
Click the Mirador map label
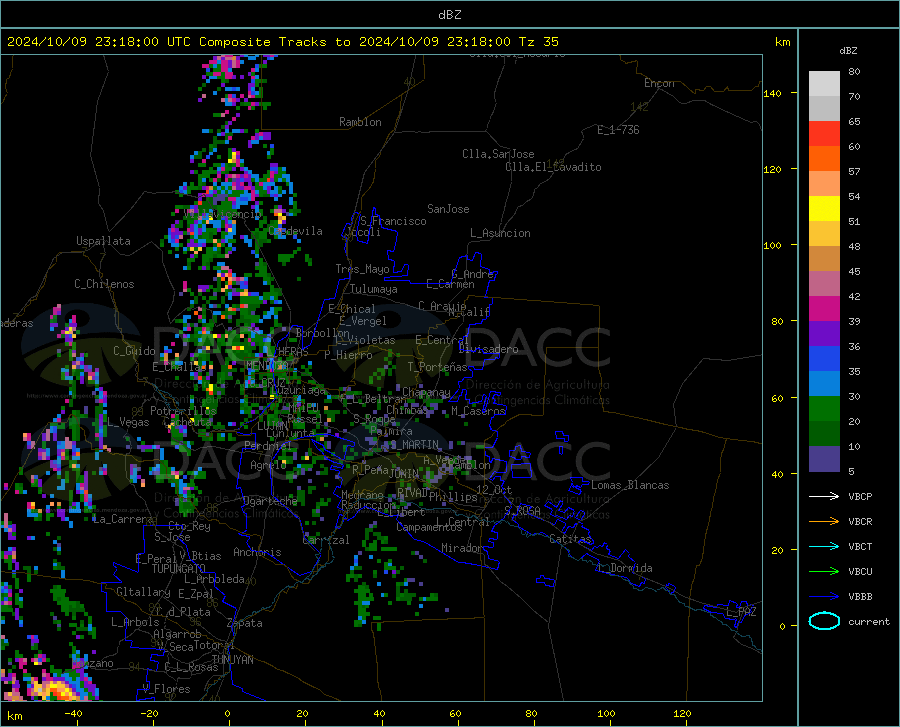point(462,548)
